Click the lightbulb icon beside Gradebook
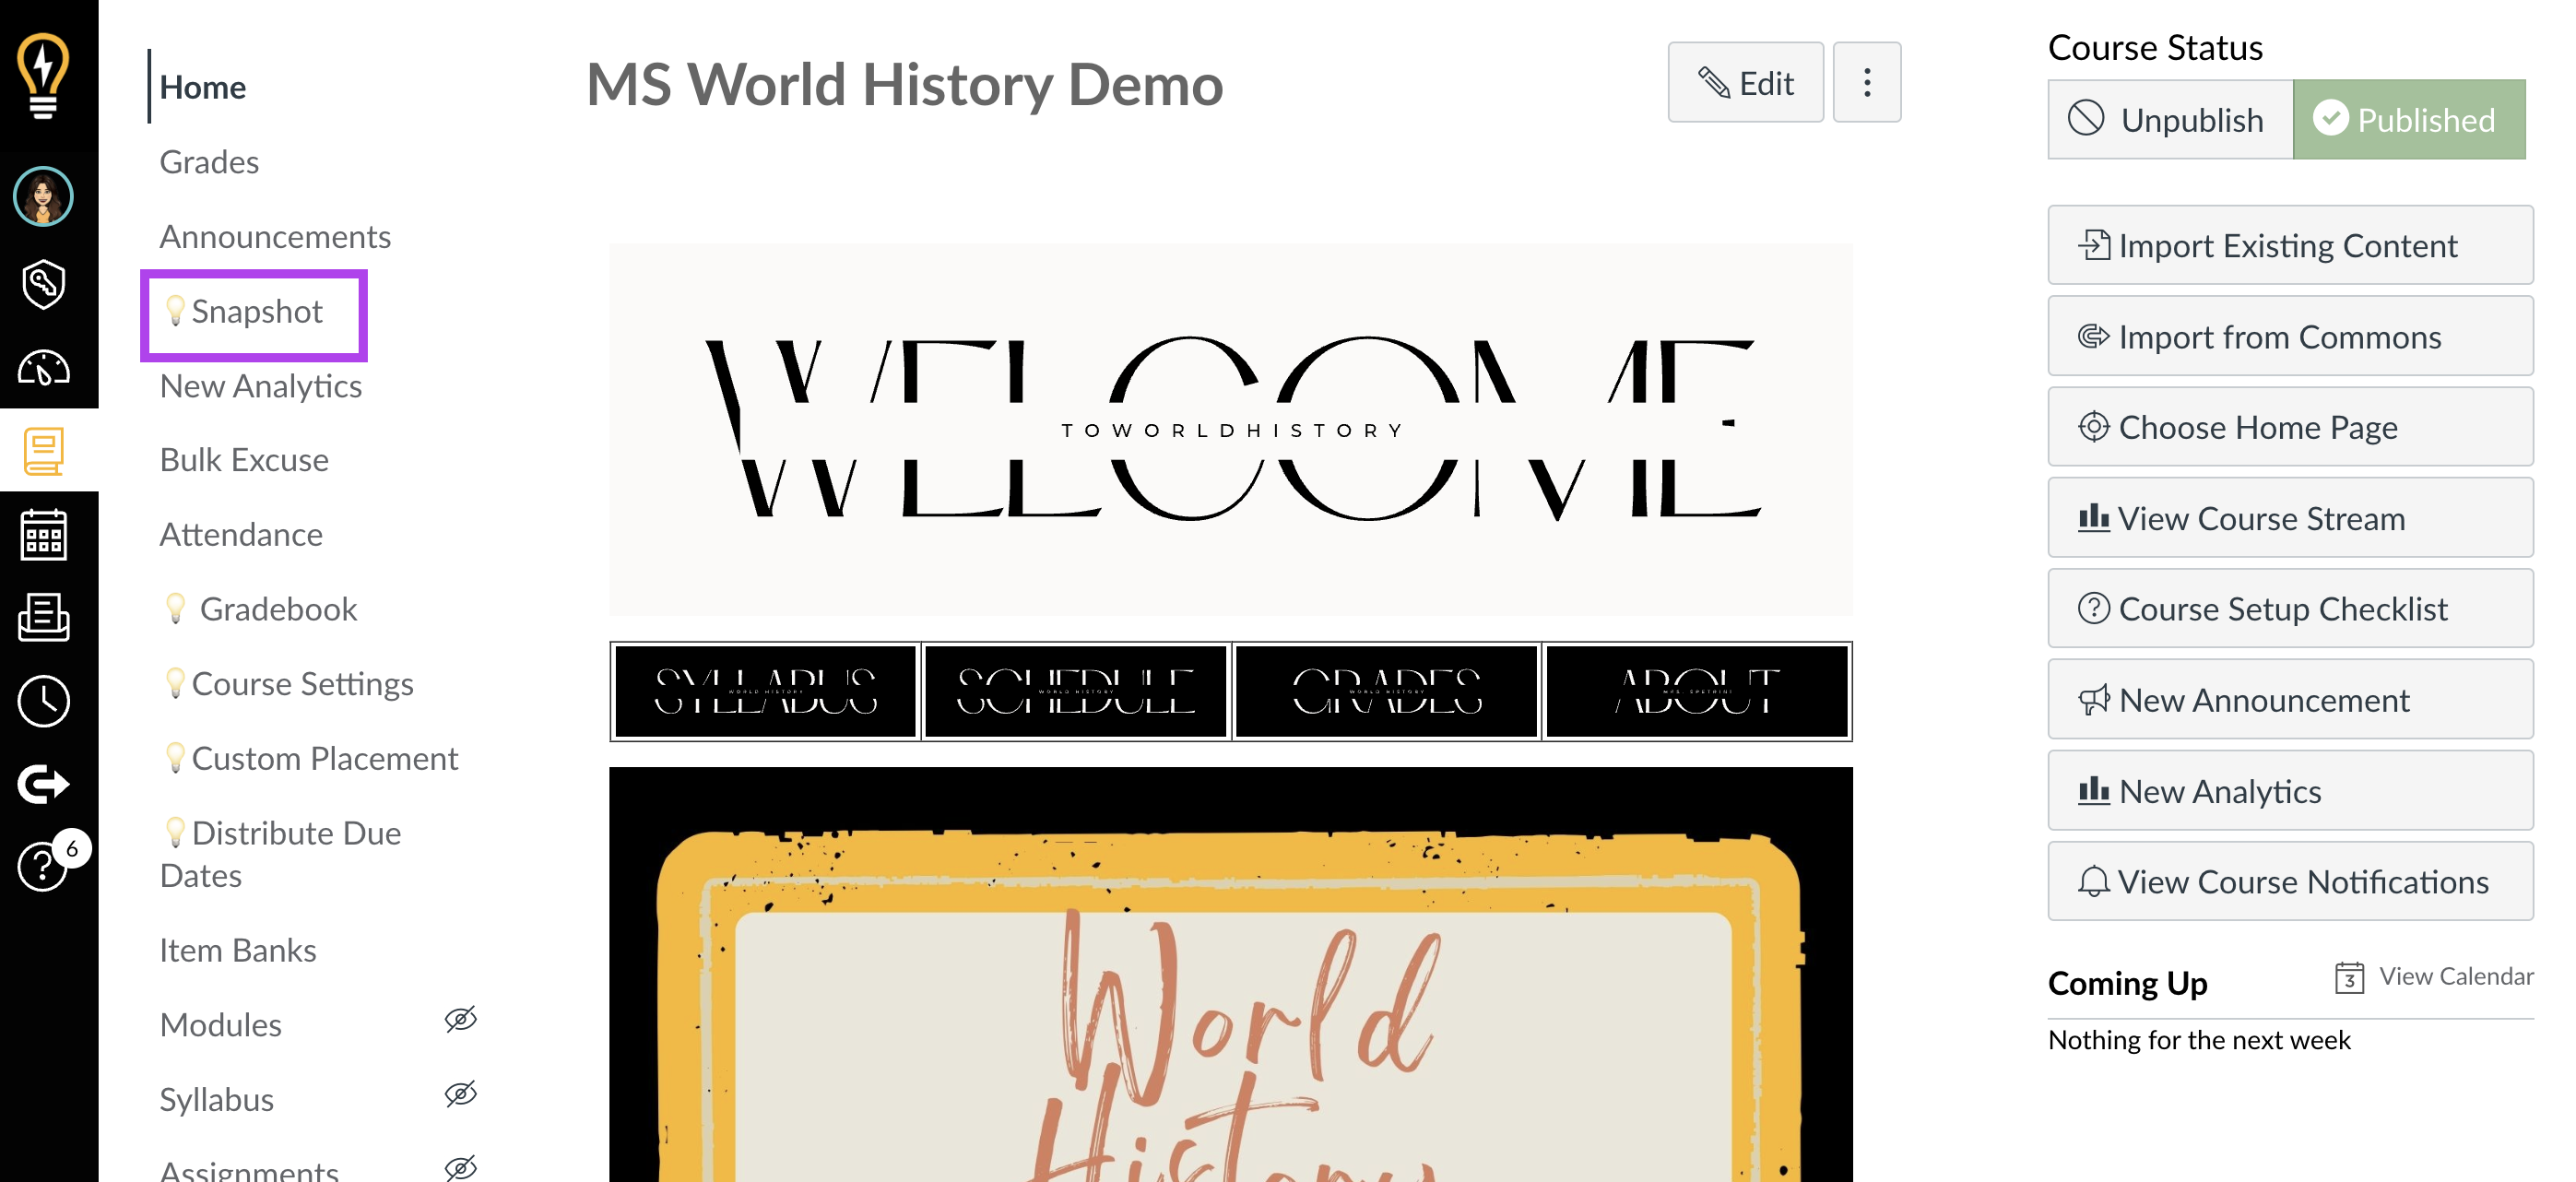This screenshot has height=1182, width=2576. [x=175, y=608]
